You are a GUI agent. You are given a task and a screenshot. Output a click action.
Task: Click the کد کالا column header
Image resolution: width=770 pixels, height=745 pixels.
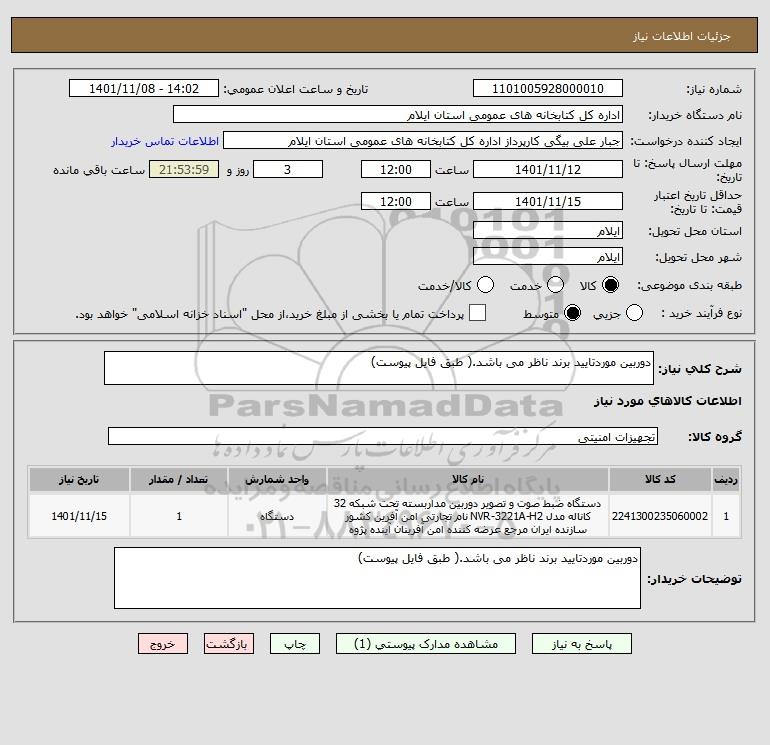click(660, 479)
